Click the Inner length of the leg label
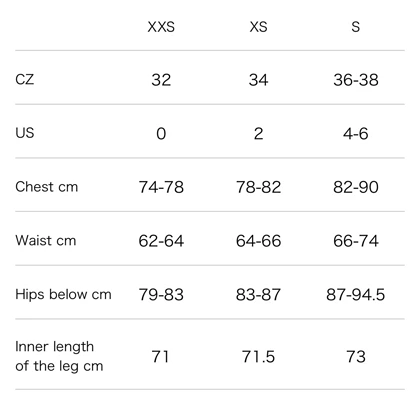 (x=59, y=356)
